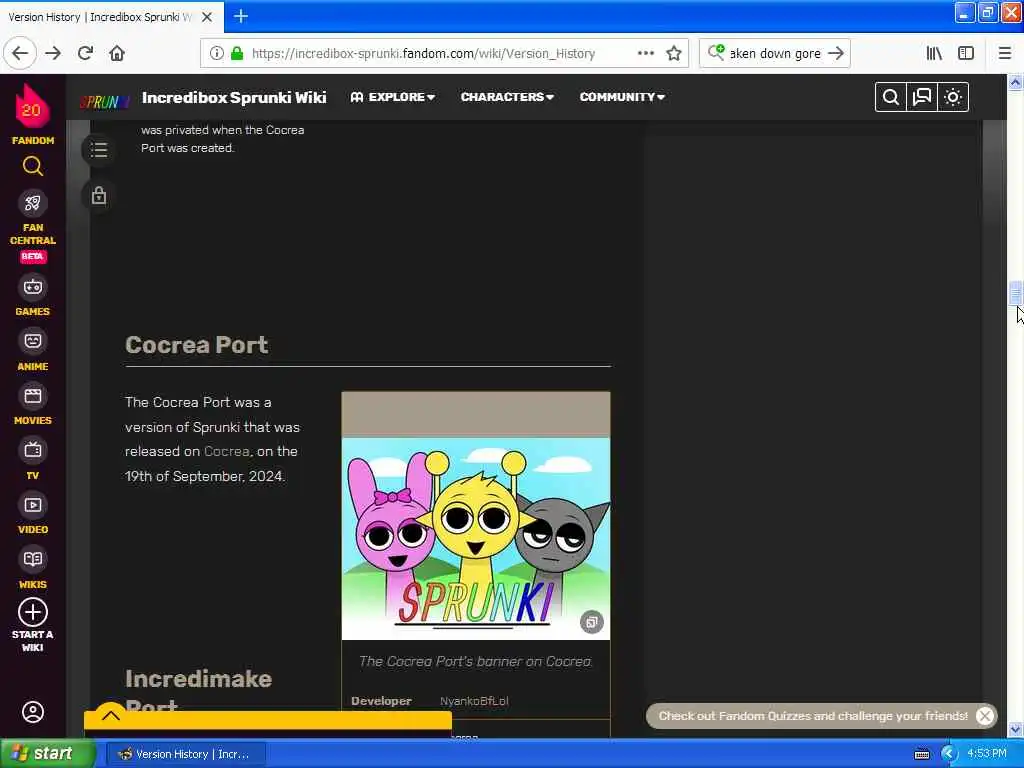Open the Sprunki banner image

(x=475, y=537)
